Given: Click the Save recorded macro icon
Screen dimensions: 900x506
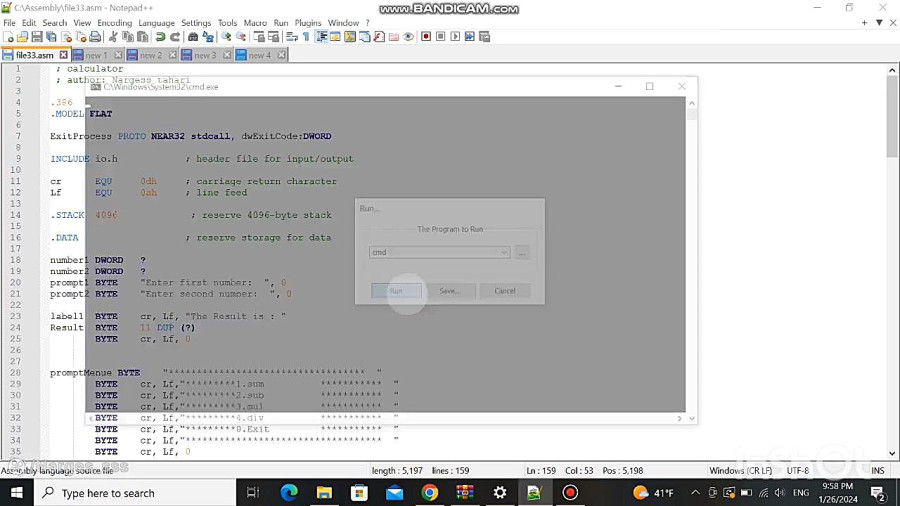Looking at the screenshot, I should pyautogui.click(x=484, y=37).
